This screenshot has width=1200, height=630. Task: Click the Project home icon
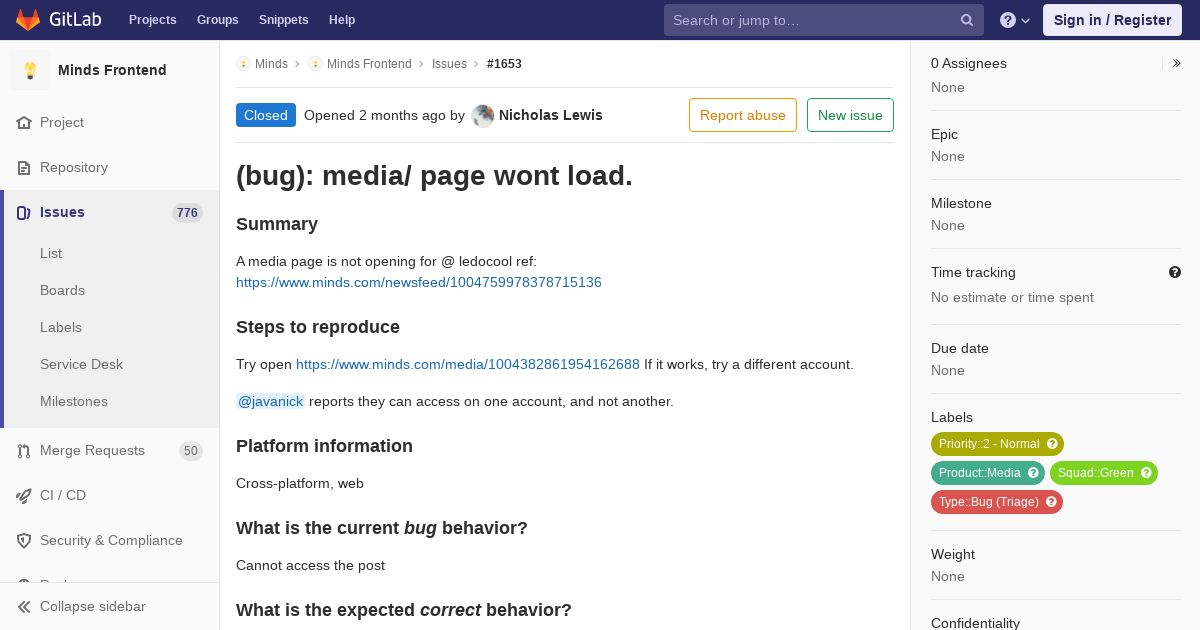tap(24, 122)
